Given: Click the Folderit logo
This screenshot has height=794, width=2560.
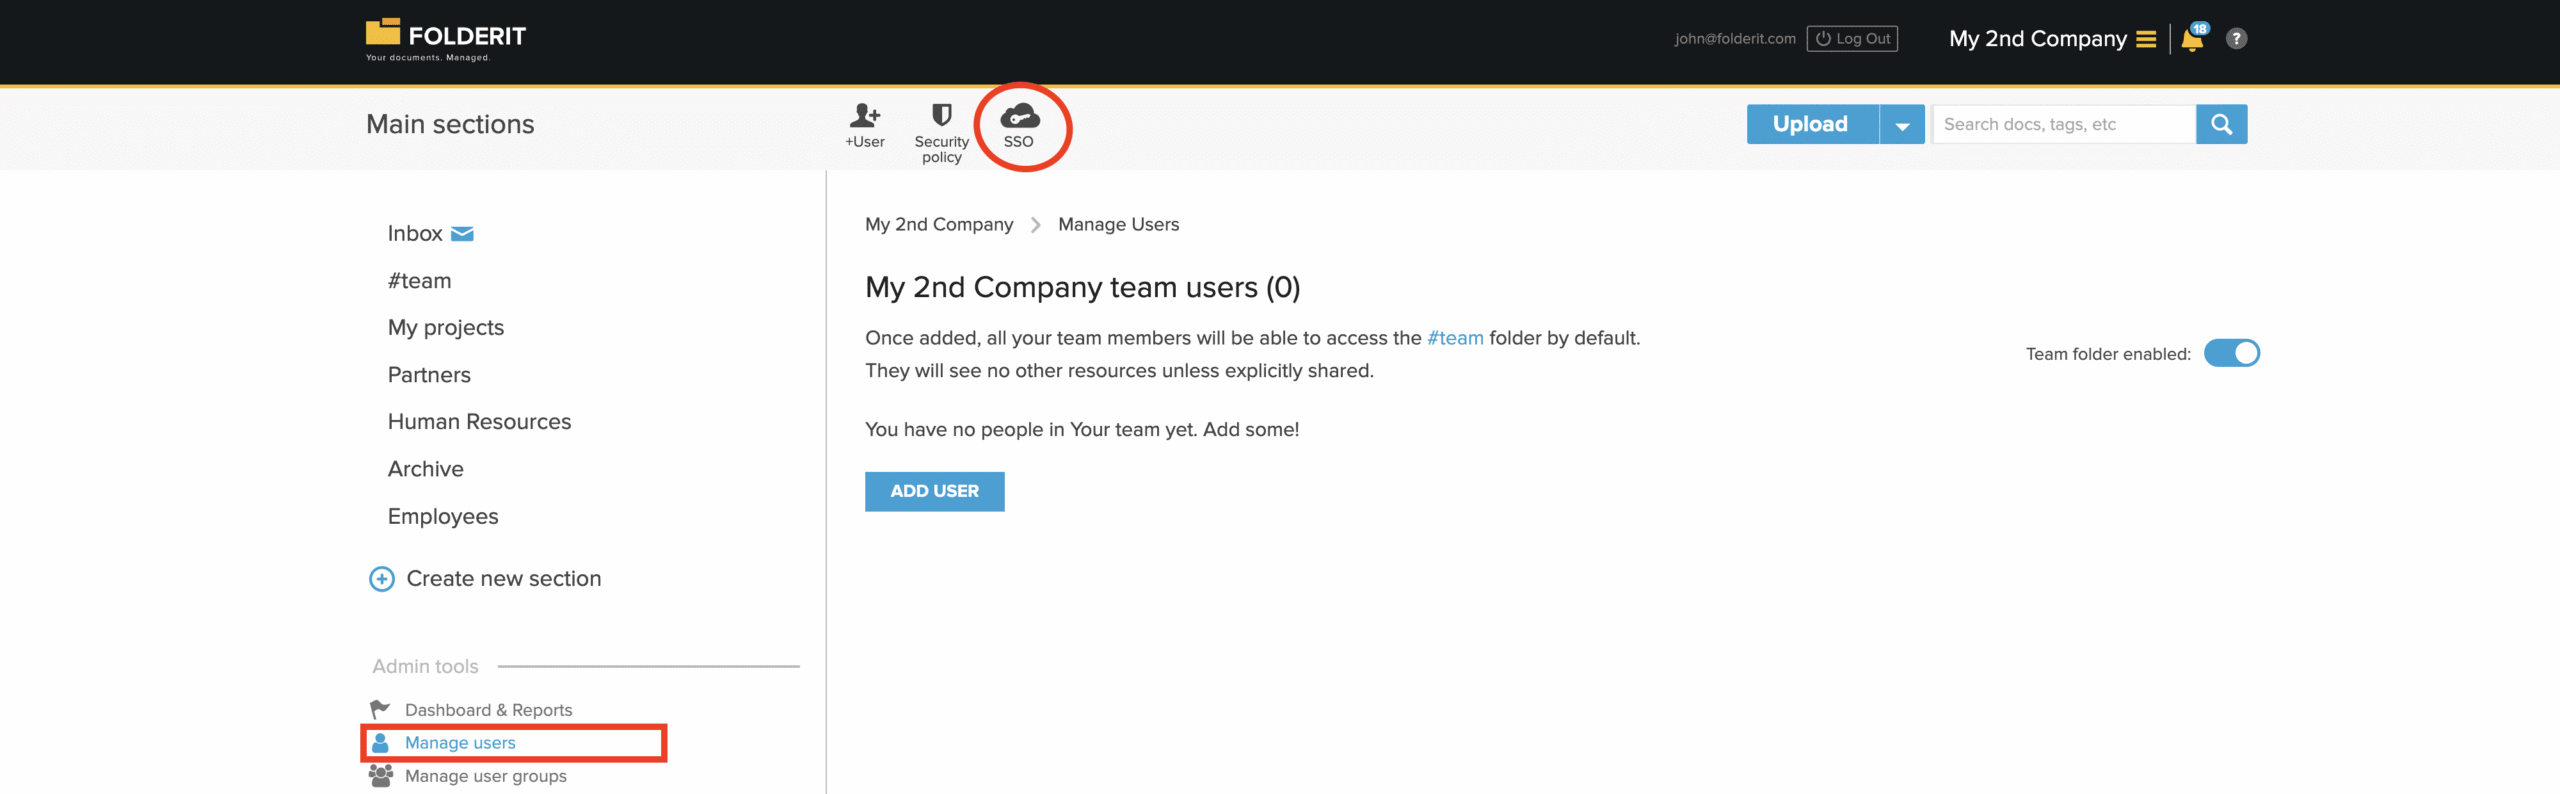Looking at the screenshot, I should pyautogui.click(x=446, y=39).
